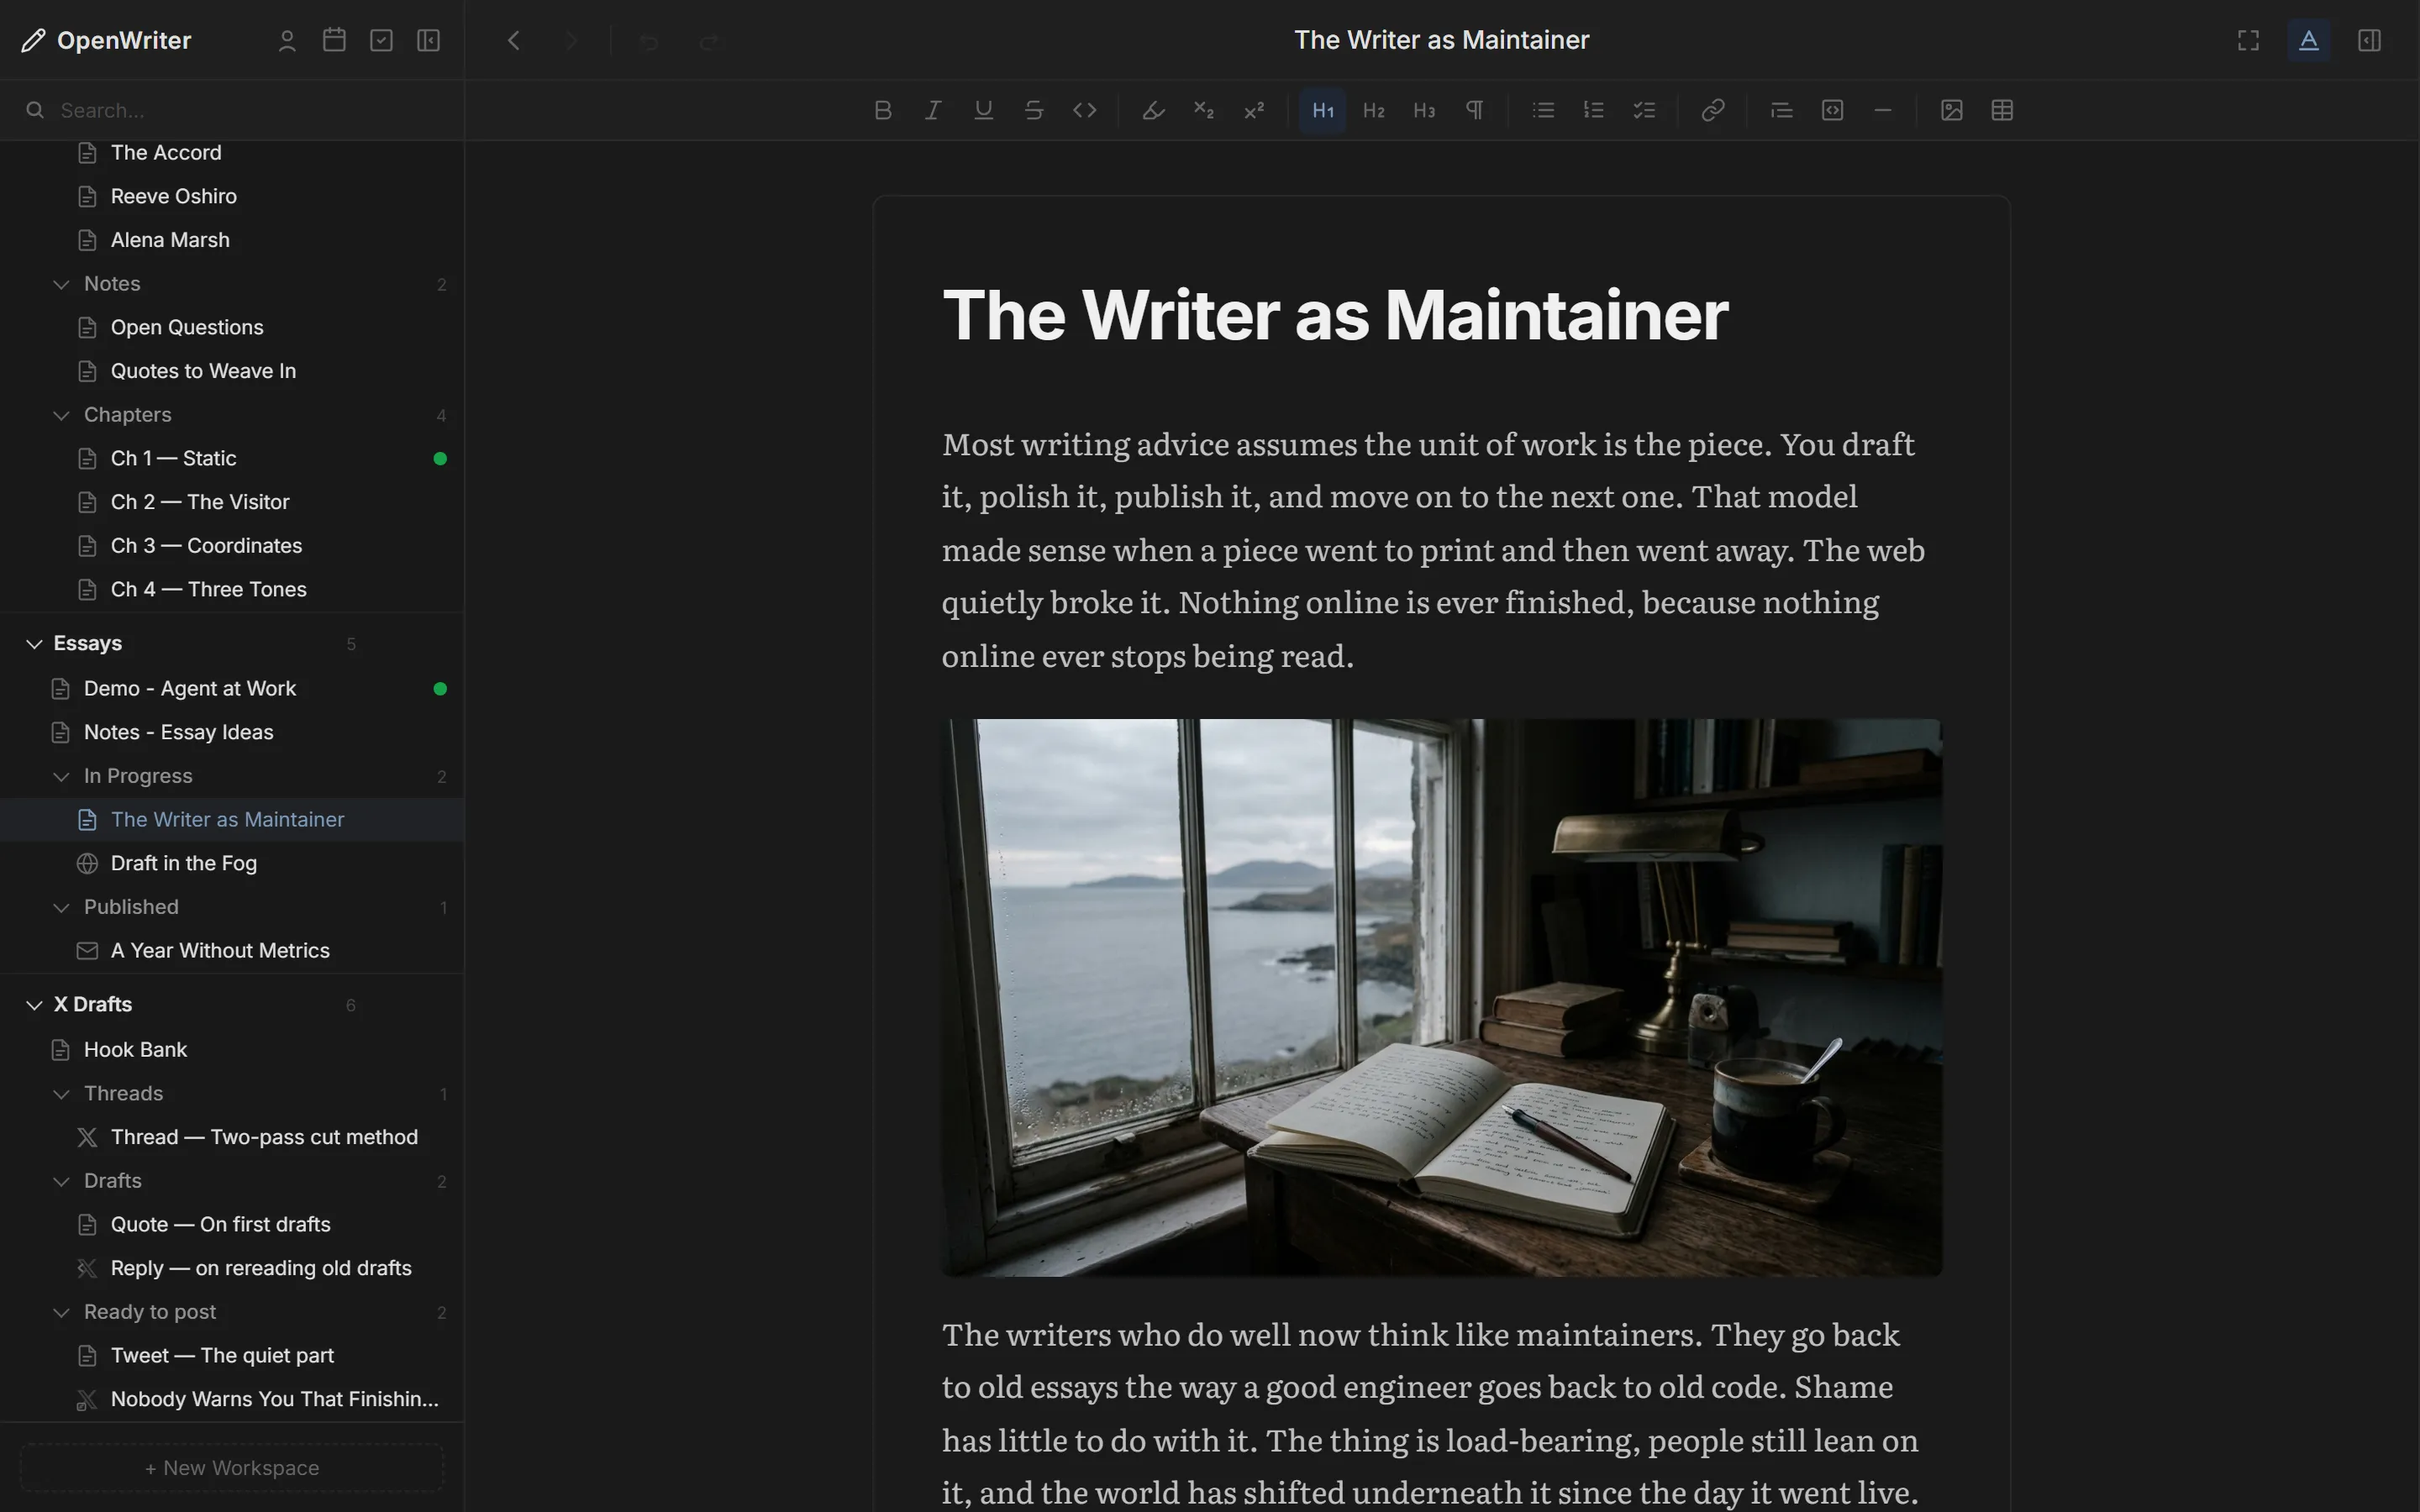Apply subscript formatting
Viewport: 2420px width, 1512px height.
click(1204, 110)
